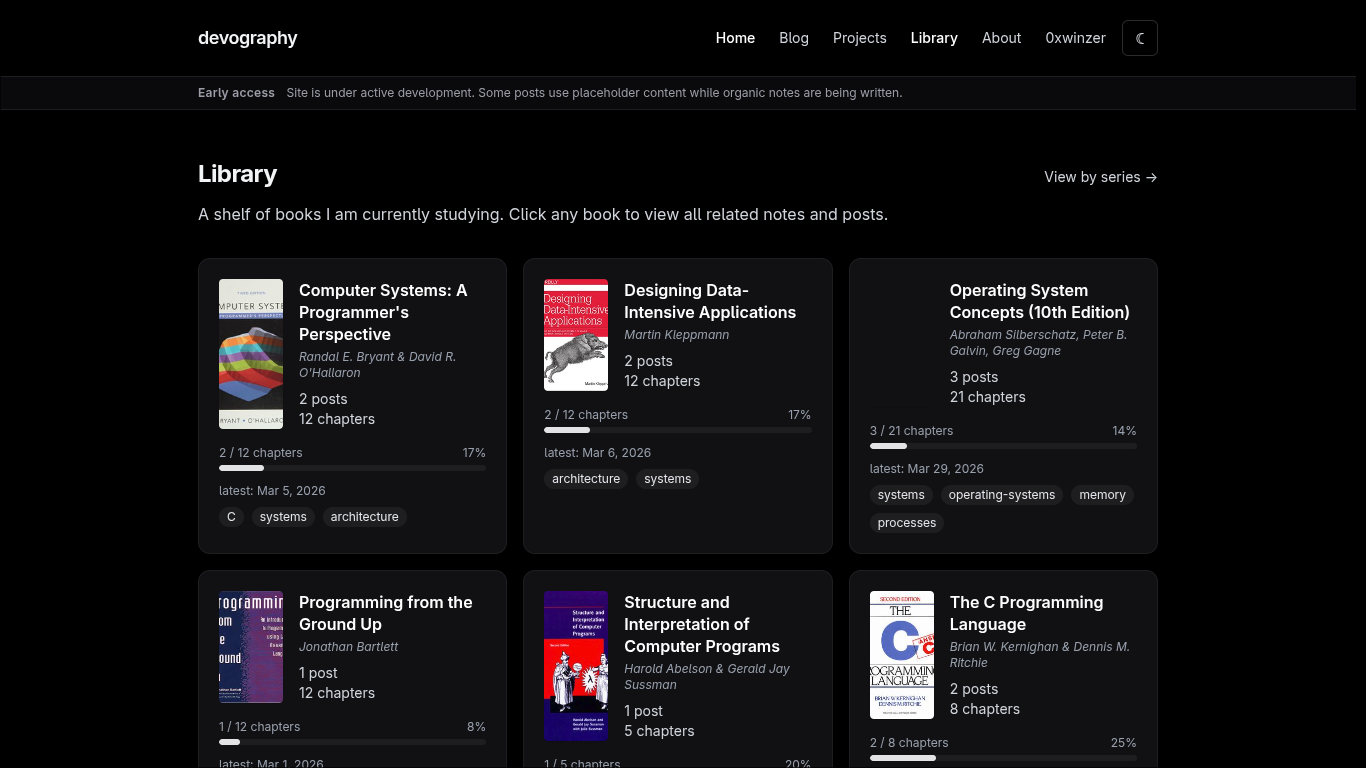1366x768 pixels.
Task: Open Computer Systems book cover thumbnail
Action: 251,354
